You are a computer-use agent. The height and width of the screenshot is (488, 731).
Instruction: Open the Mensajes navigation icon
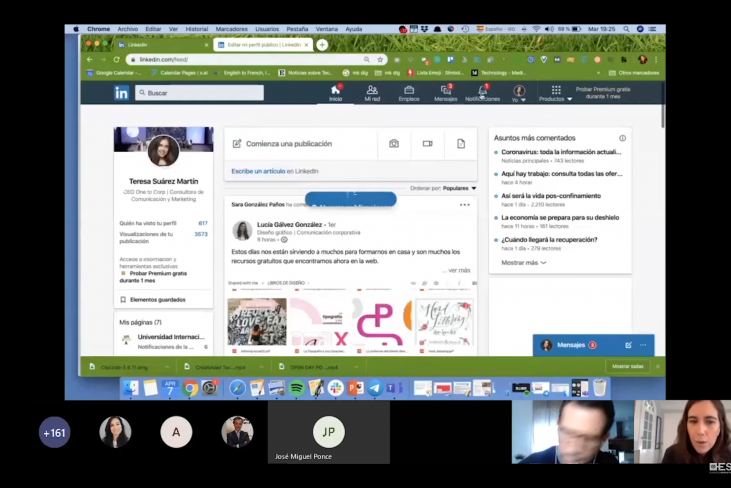[x=446, y=93]
